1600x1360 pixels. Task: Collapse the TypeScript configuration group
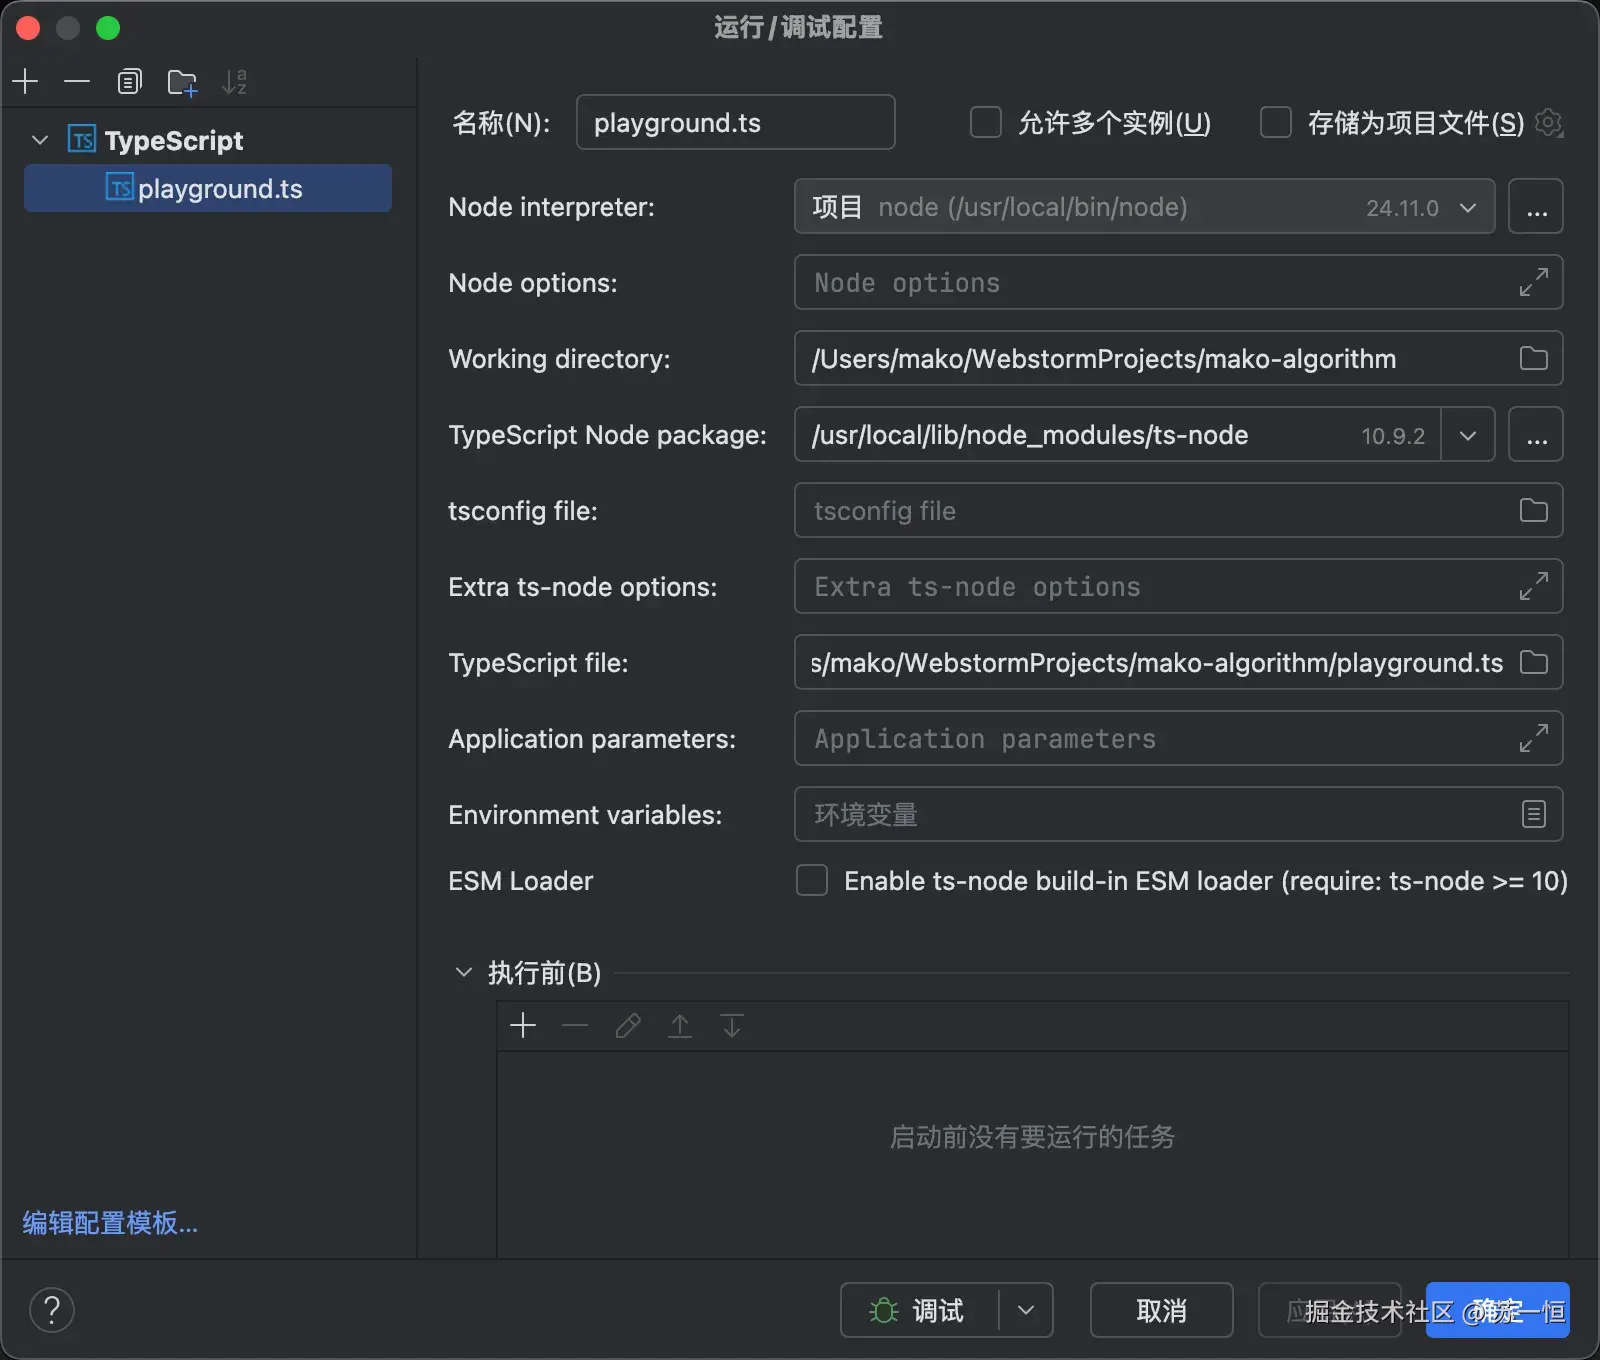[40, 140]
